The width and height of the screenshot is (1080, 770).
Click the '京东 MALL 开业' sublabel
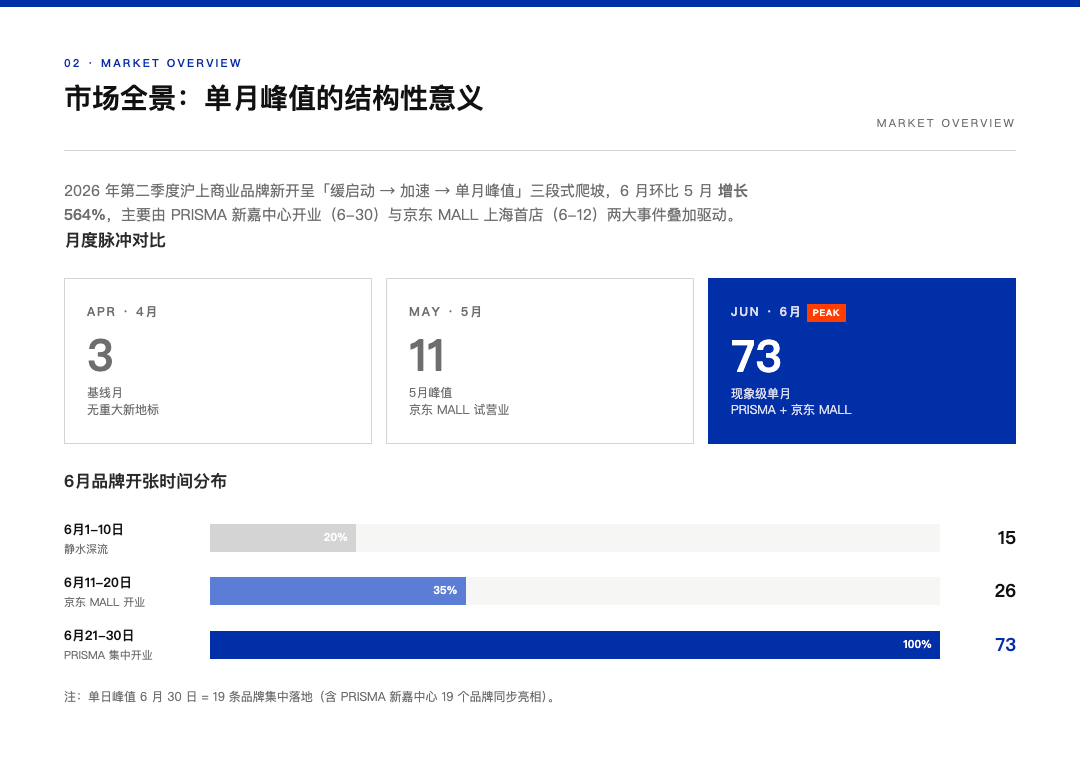105,602
